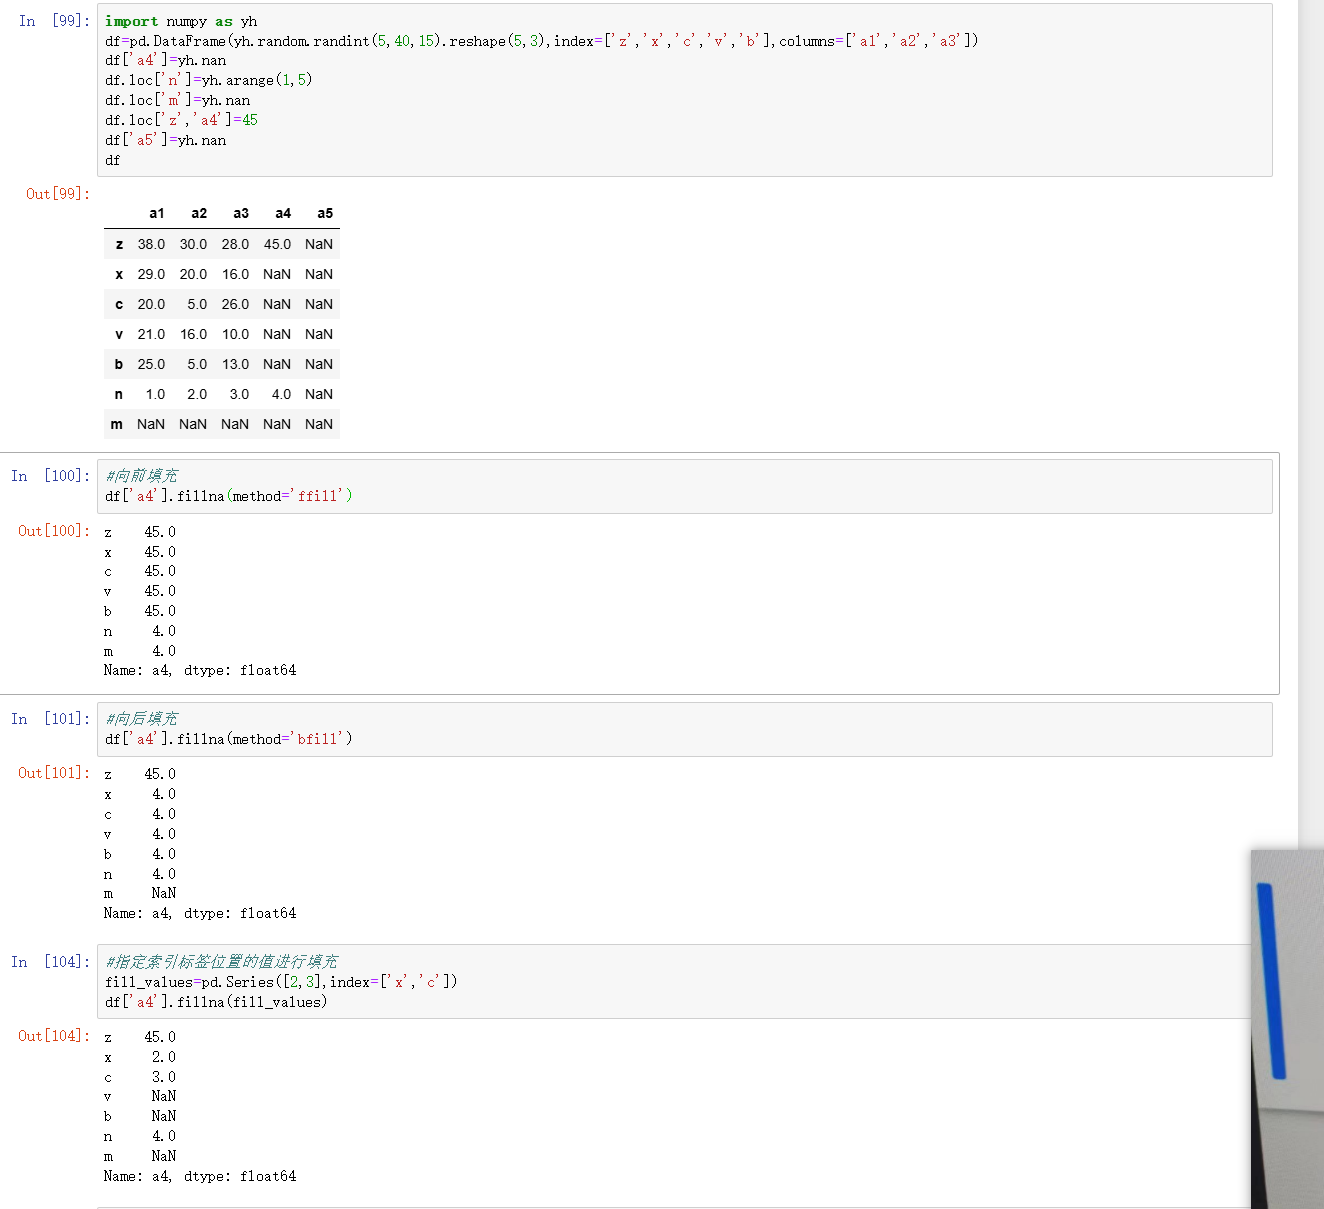The width and height of the screenshot is (1324, 1209).
Task: Click the fill_values=pd.Series line
Action: (281, 982)
